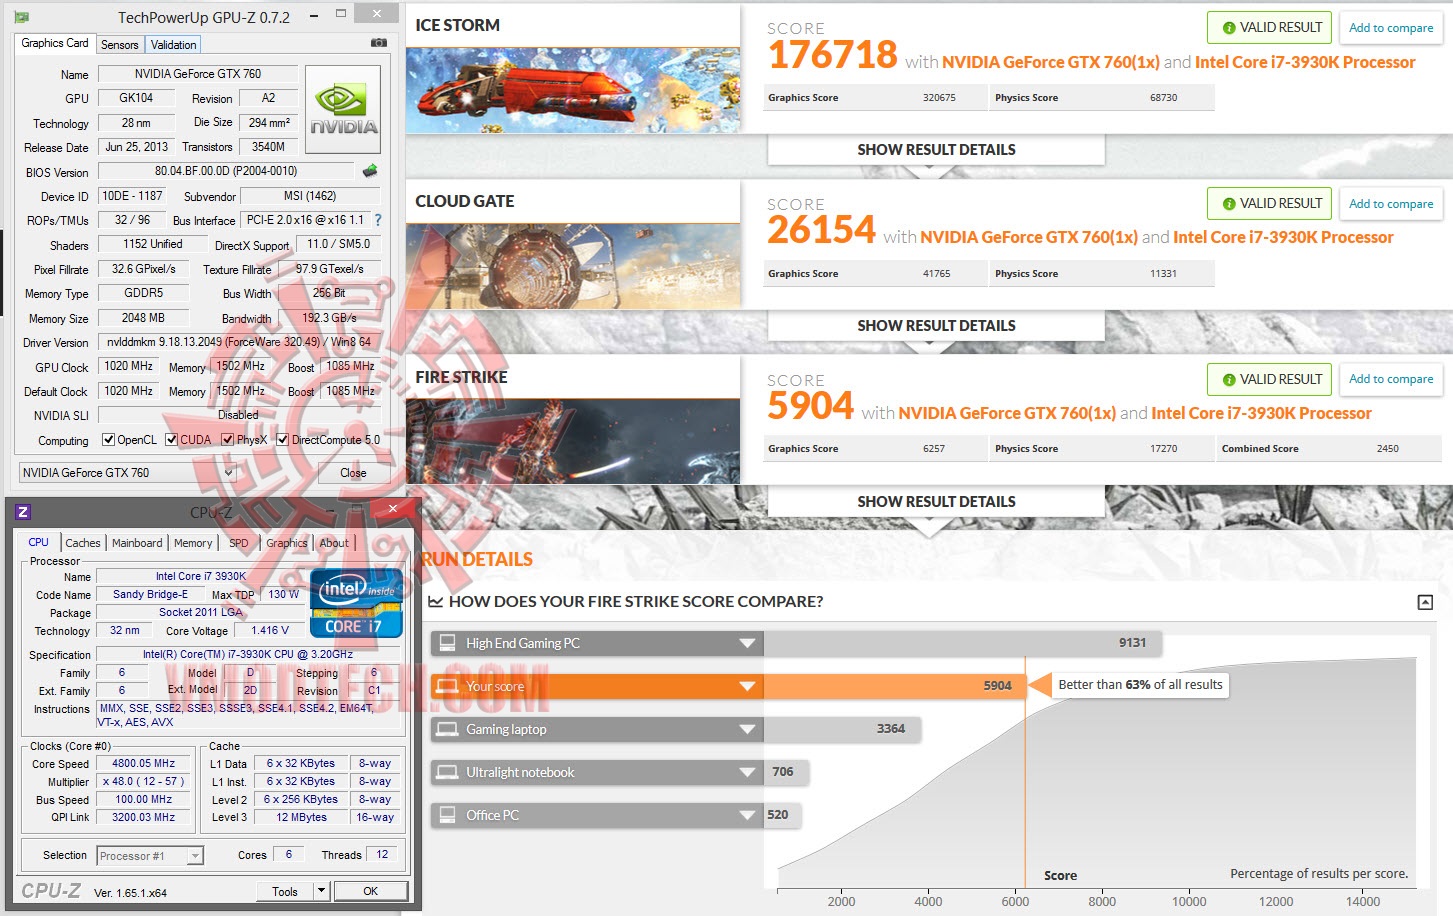Viewport: 1453px width, 916px height.
Task: Click the Core Speed value 4800.05 MHz
Action: (x=143, y=764)
